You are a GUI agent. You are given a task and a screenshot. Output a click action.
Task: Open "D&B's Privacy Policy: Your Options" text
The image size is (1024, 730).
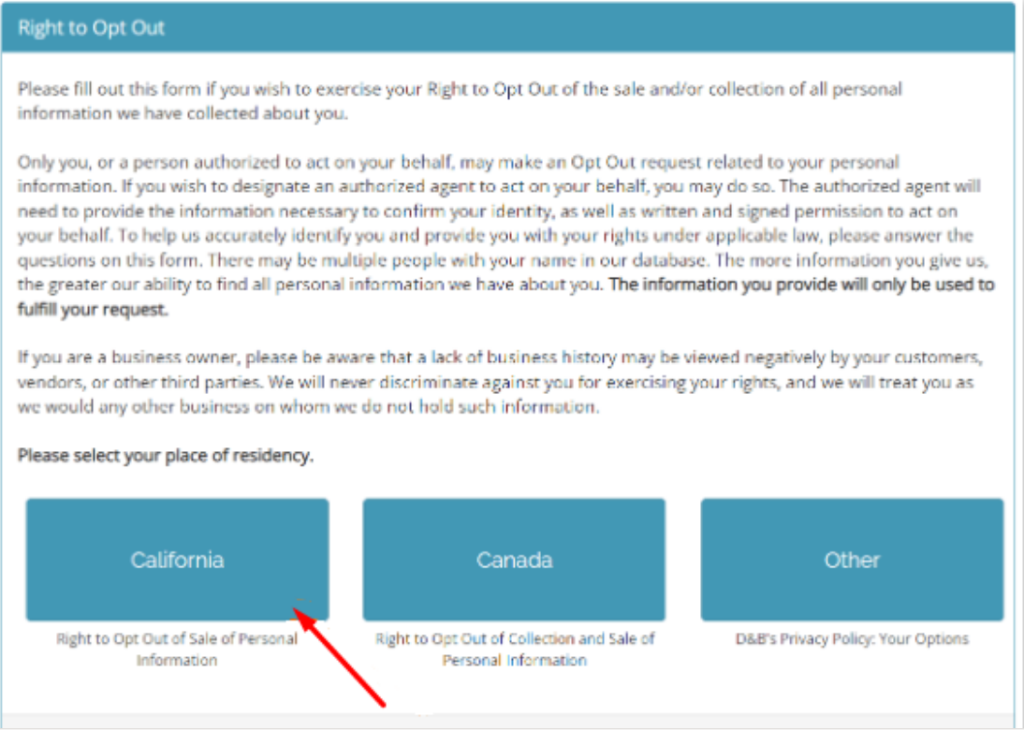point(852,638)
